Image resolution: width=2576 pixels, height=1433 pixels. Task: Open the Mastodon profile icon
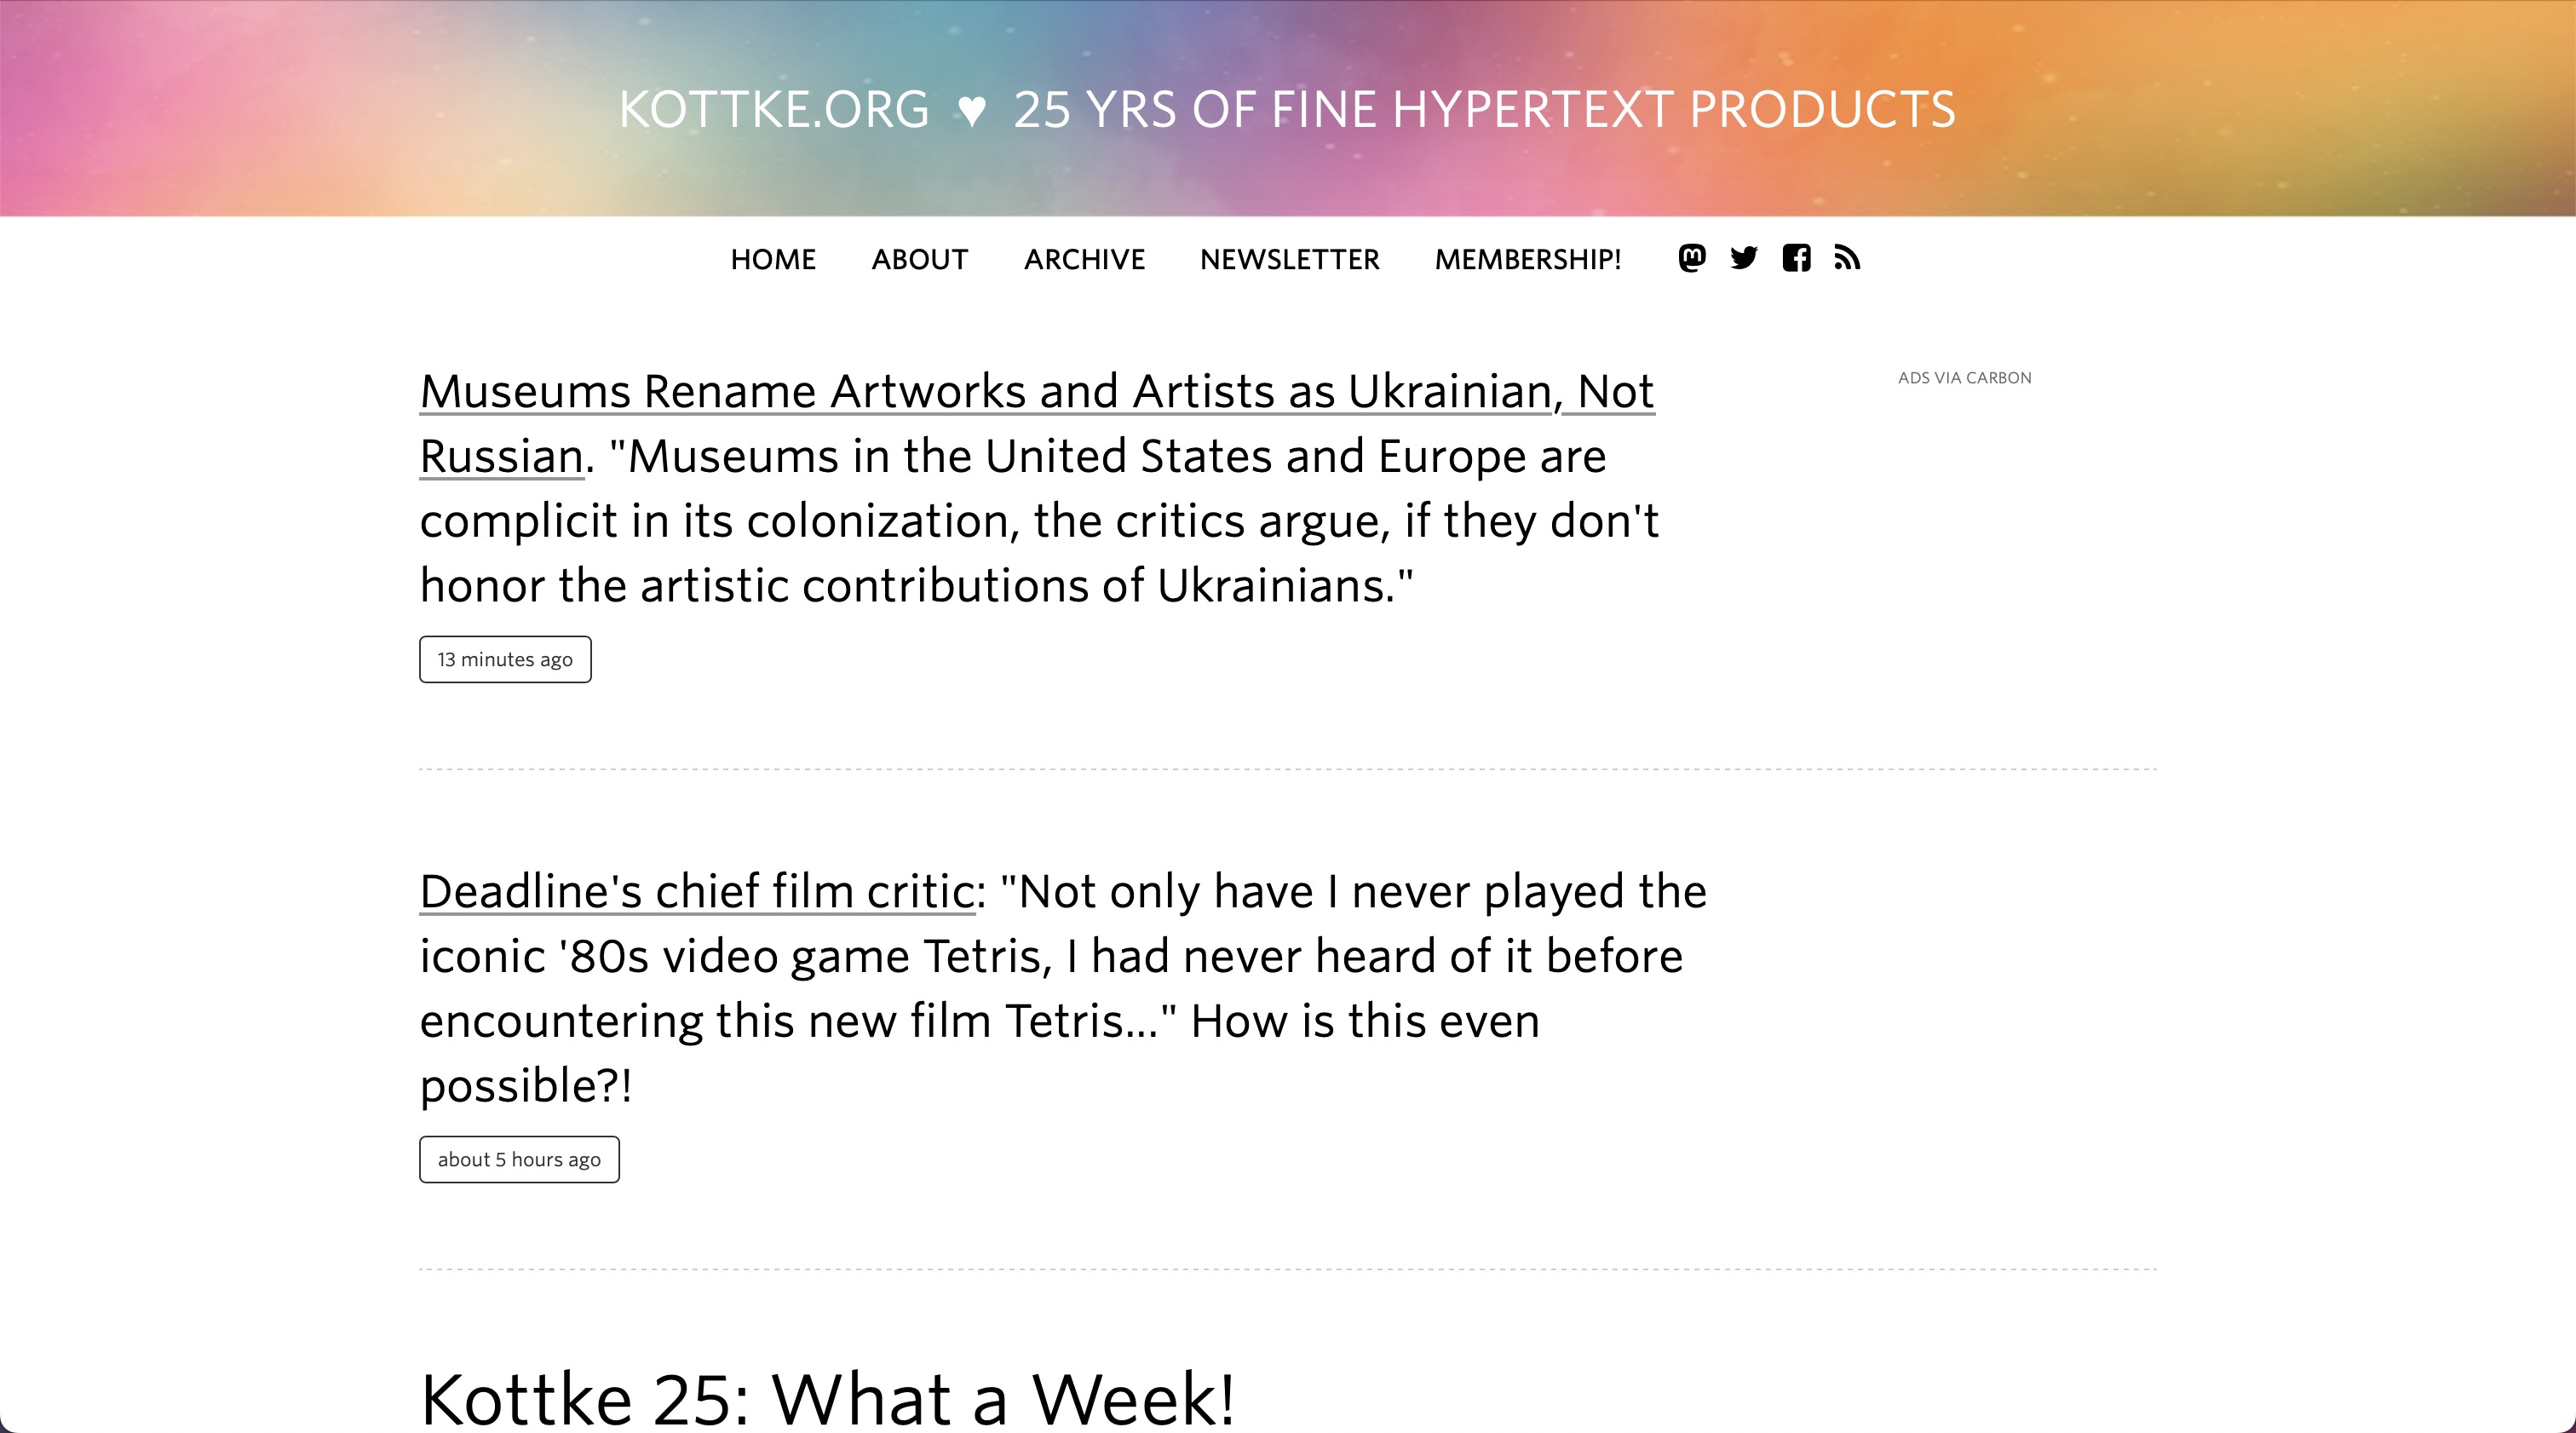1692,258
